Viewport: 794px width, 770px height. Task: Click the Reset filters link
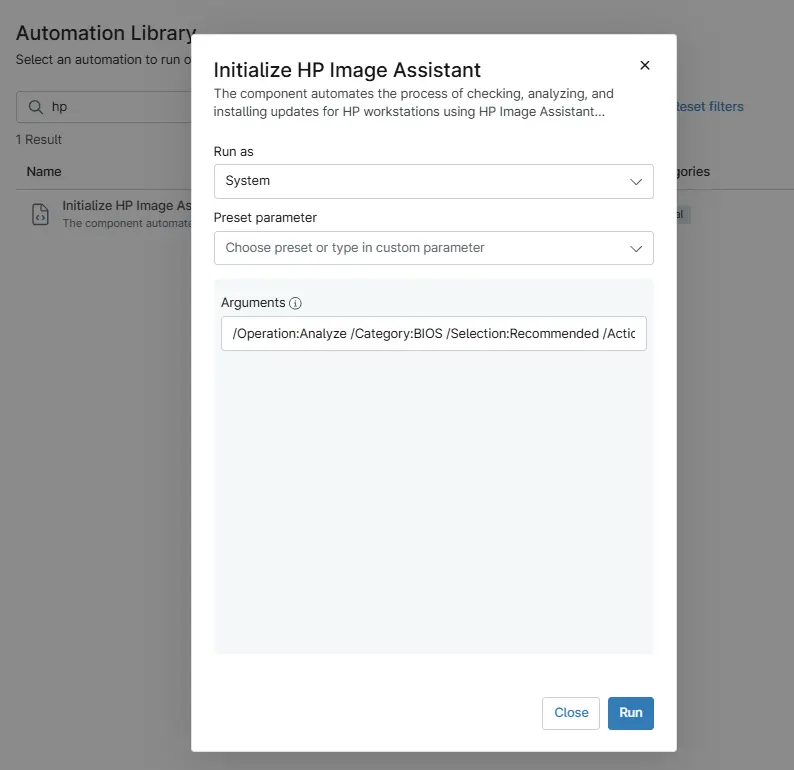pos(710,107)
